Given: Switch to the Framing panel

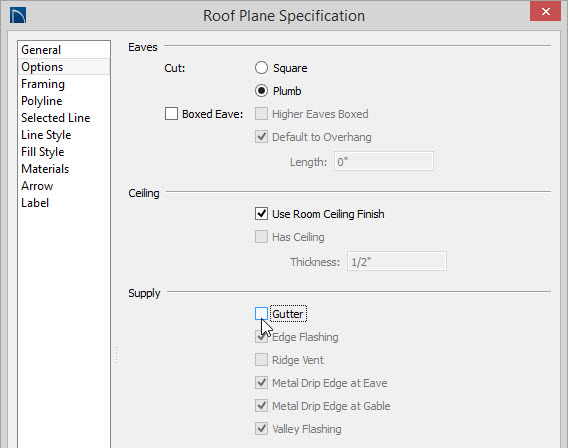Looking at the screenshot, I should pos(43,84).
